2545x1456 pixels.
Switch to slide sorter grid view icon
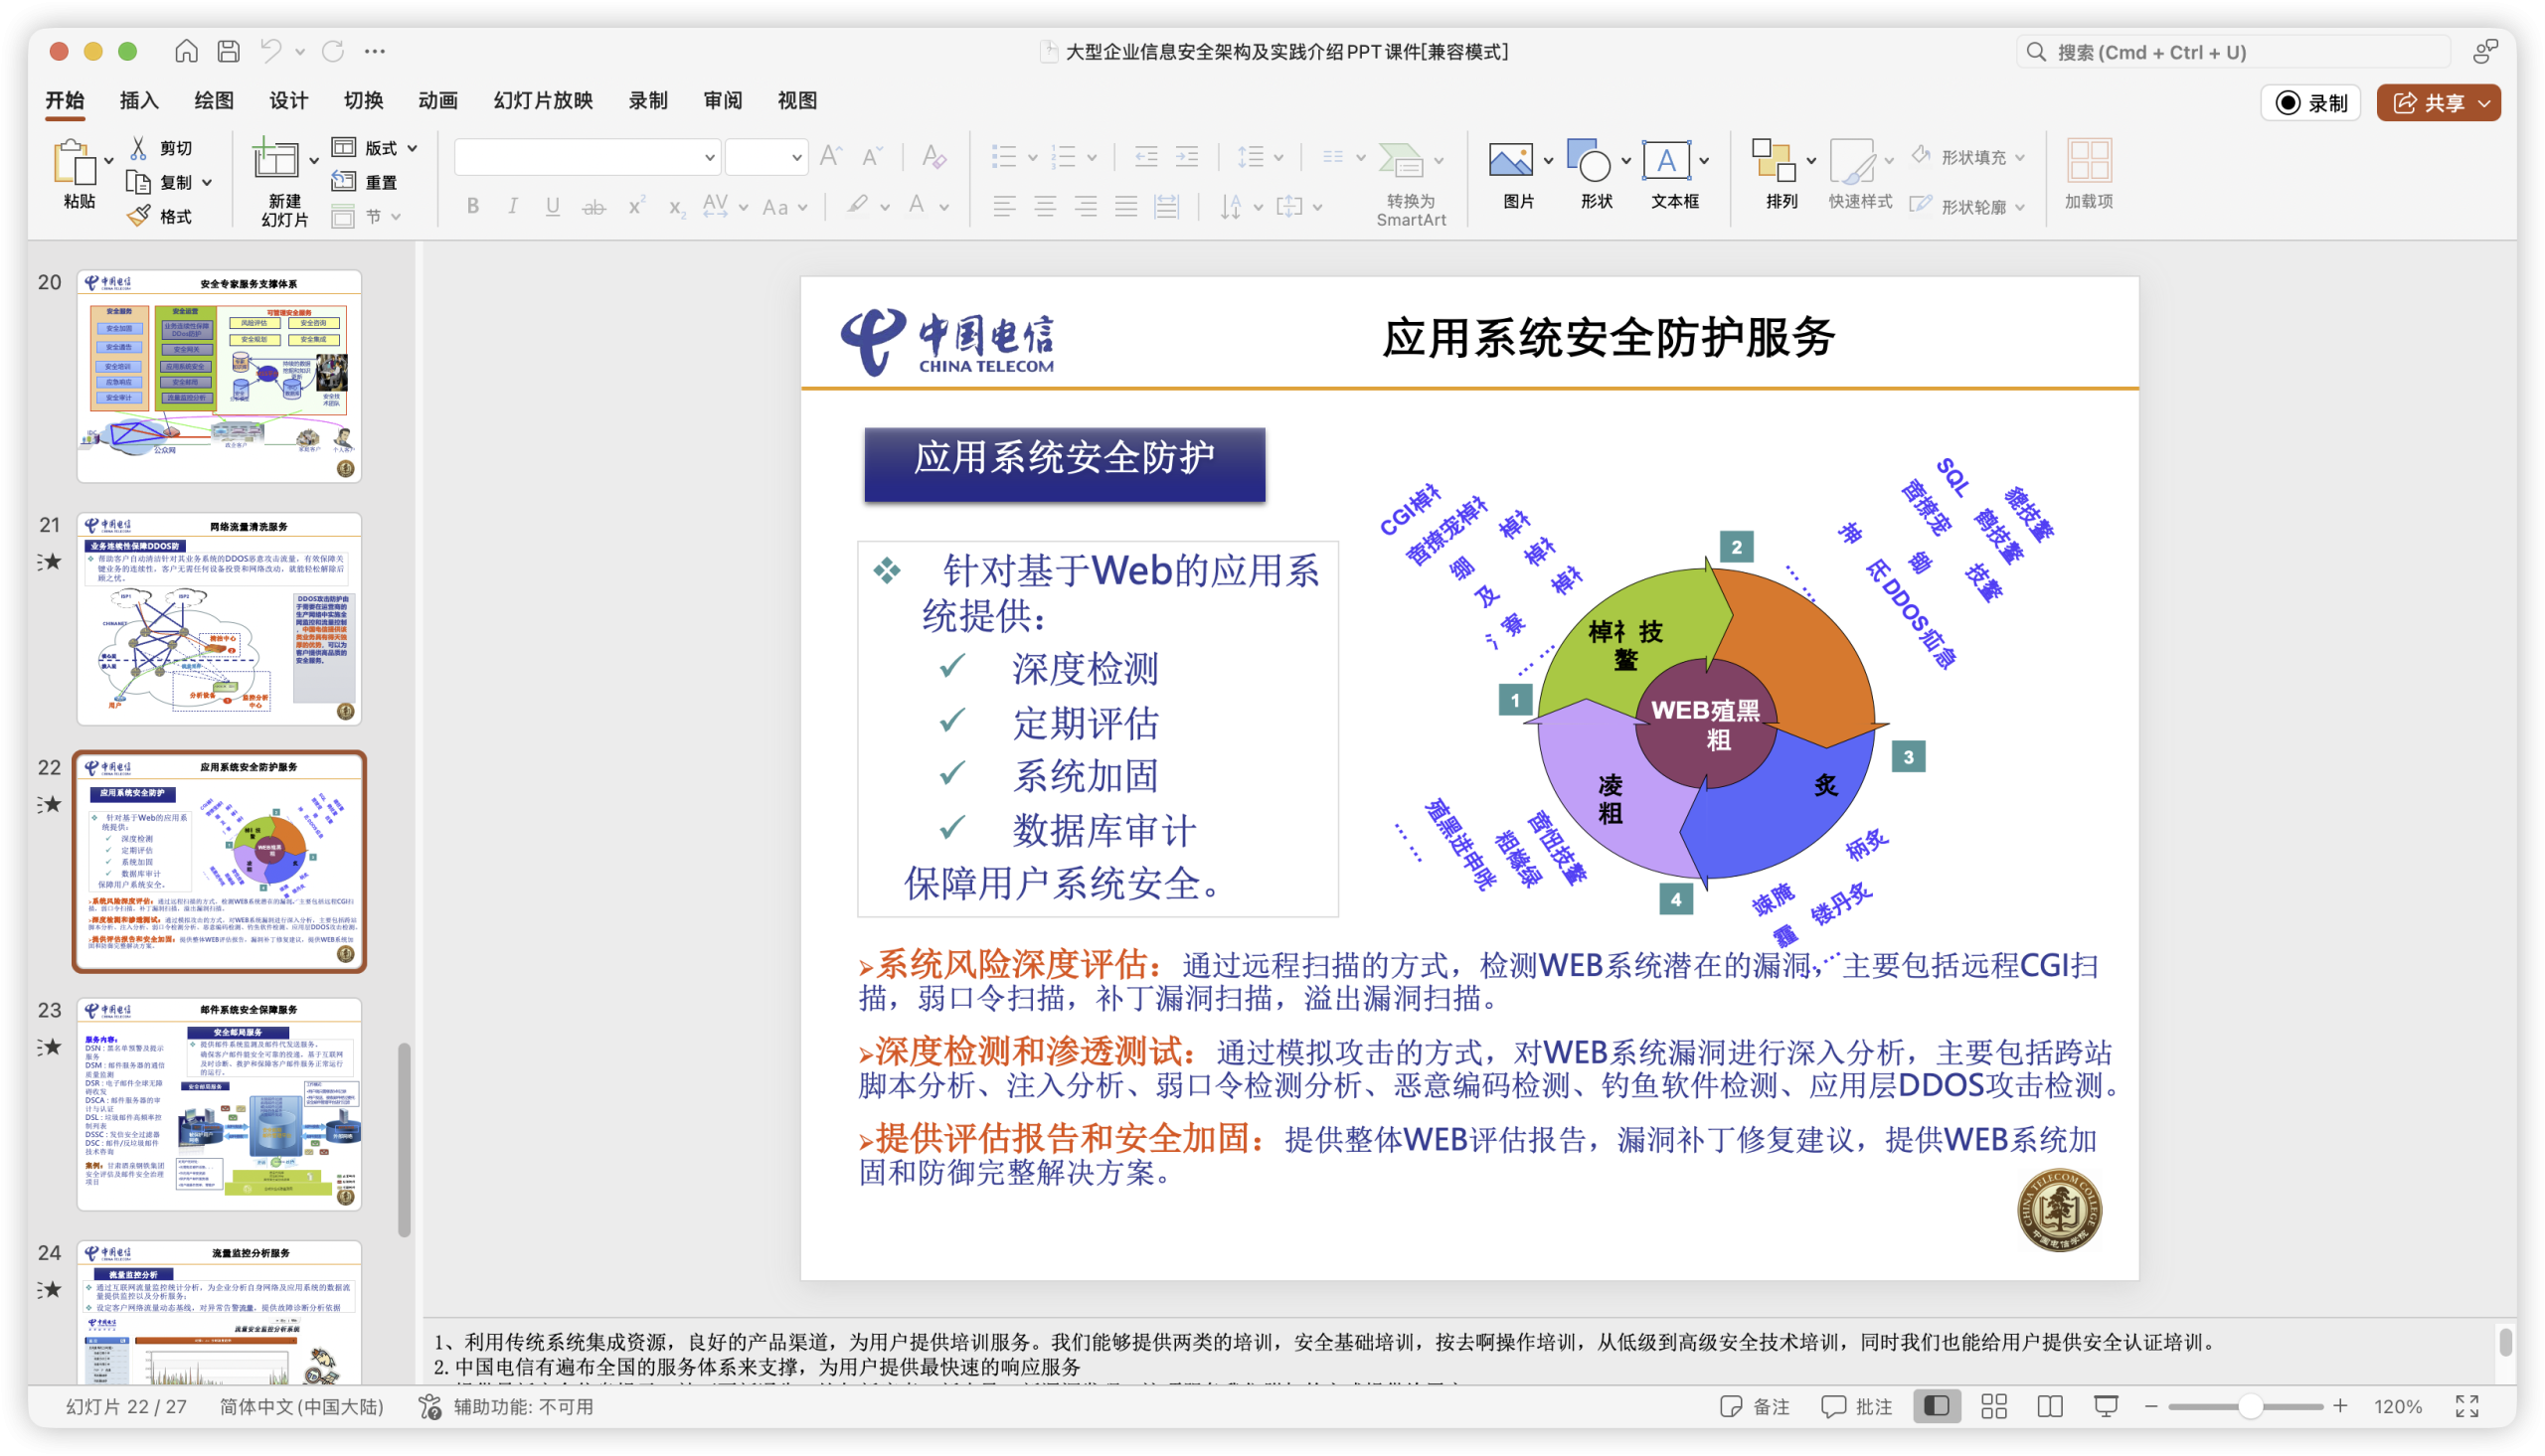(x=1994, y=1406)
